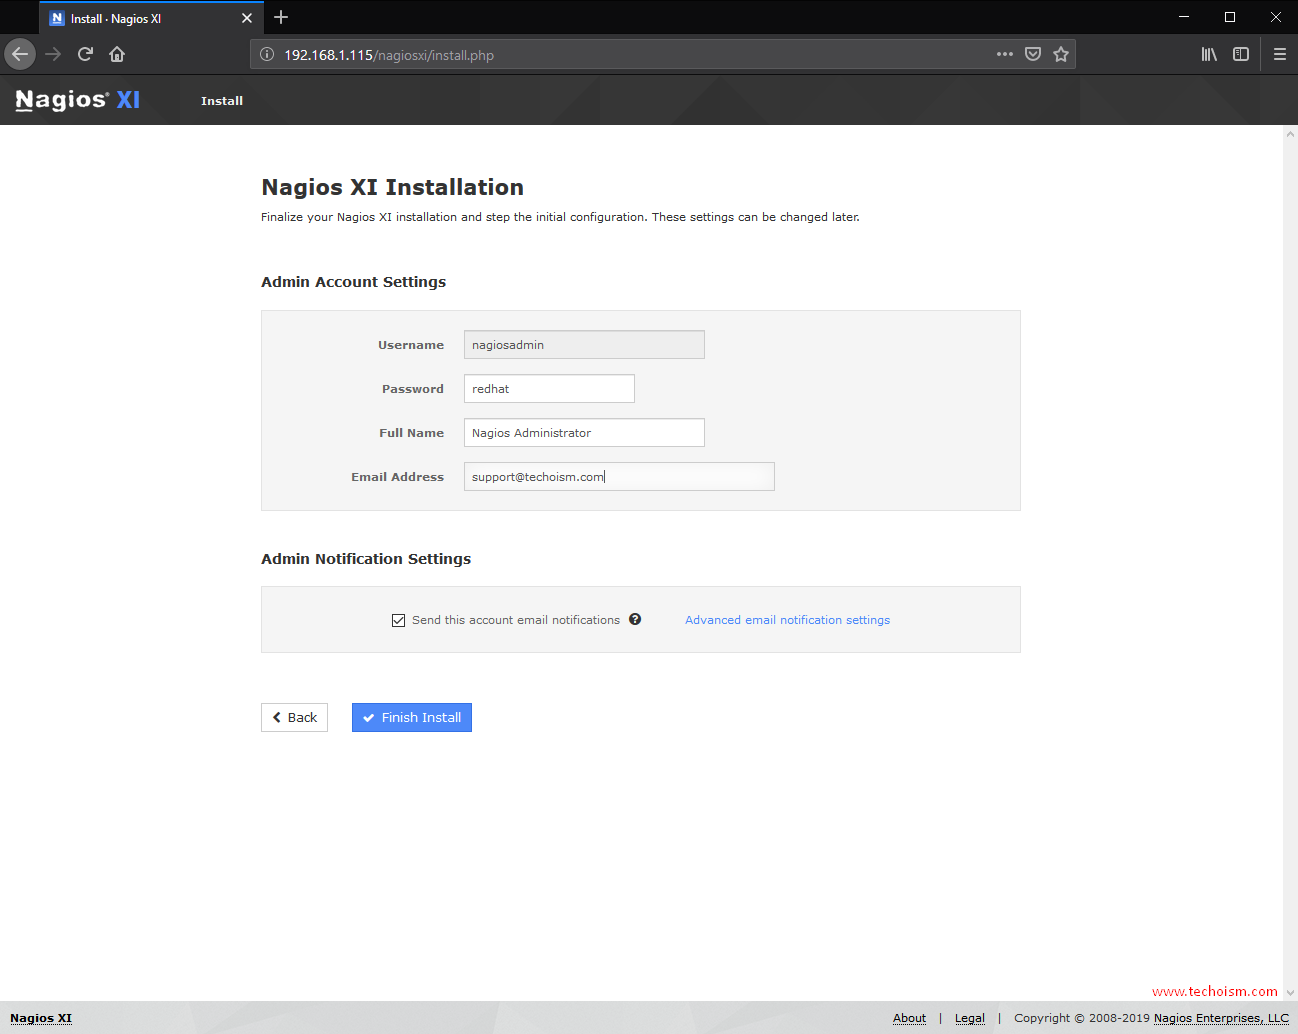Open the About footer link

pyautogui.click(x=909, y=1018)
